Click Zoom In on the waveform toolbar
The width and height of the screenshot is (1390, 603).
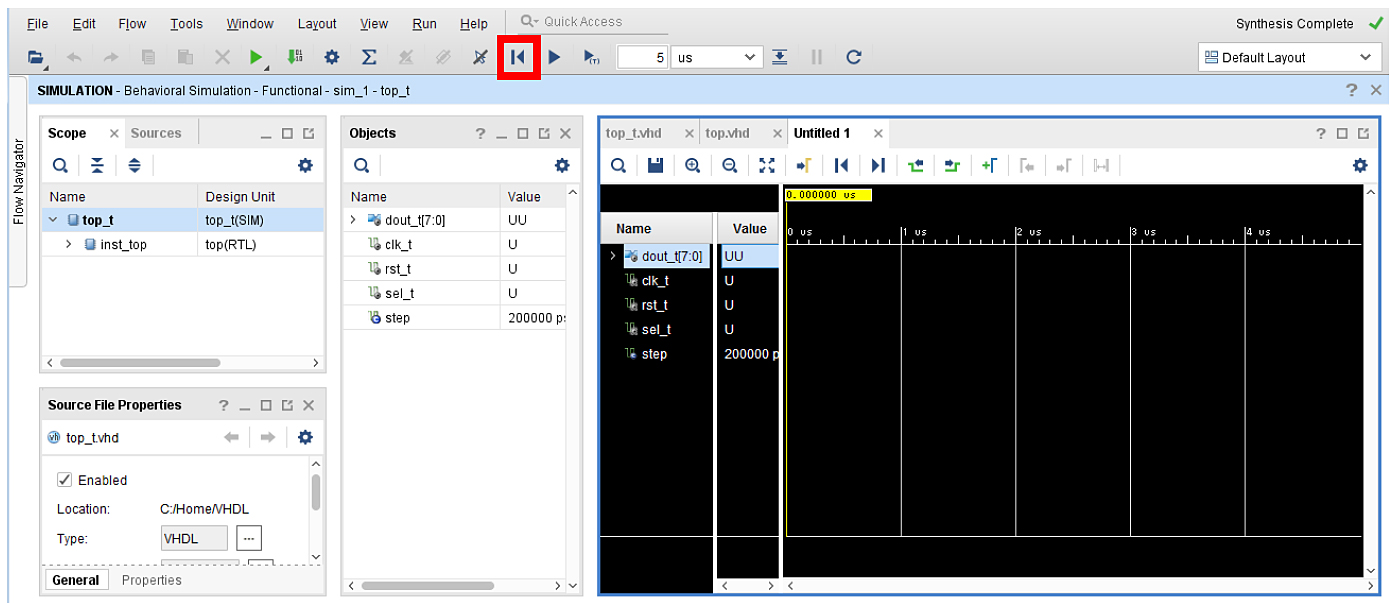[x=692, y=165]
